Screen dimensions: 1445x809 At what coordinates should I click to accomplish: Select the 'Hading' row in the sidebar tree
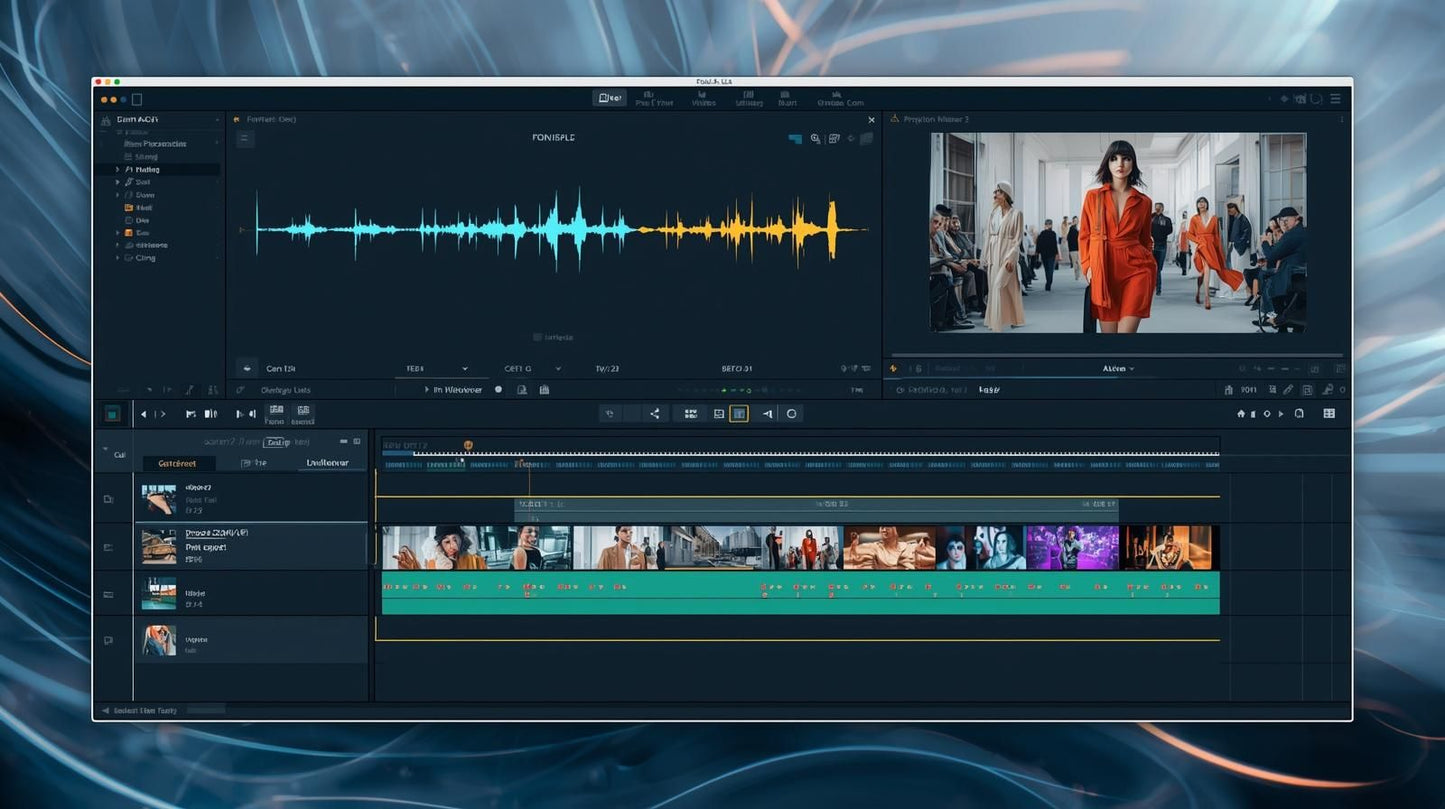158,170
